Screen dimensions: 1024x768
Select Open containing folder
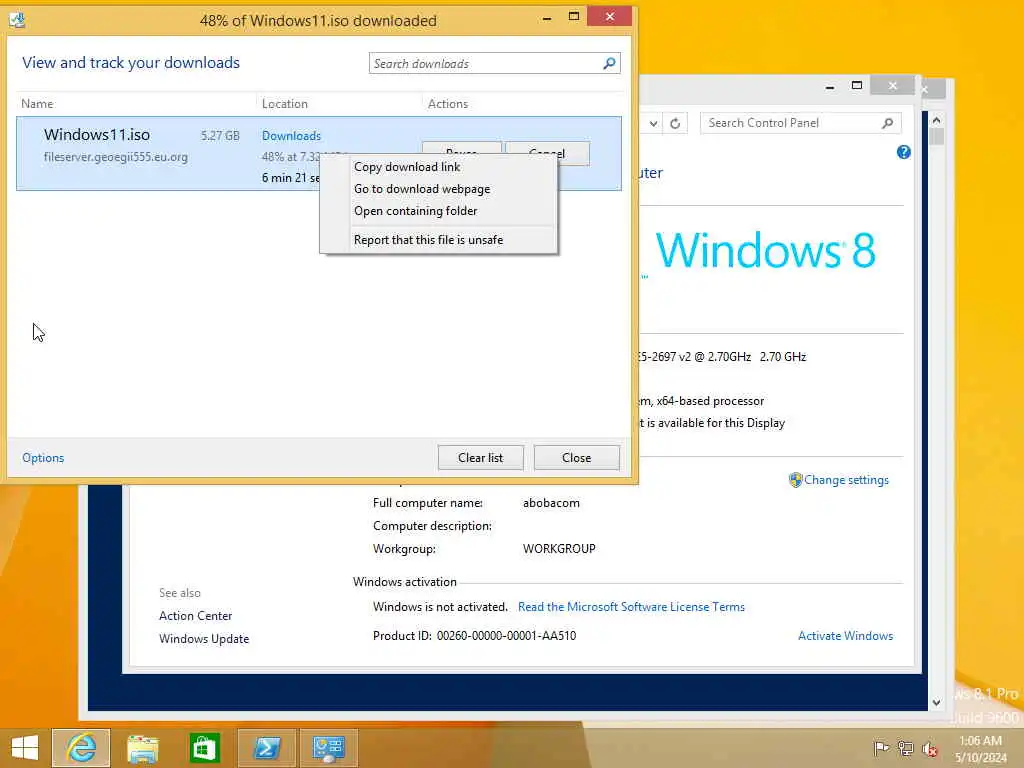coord(415,211)
